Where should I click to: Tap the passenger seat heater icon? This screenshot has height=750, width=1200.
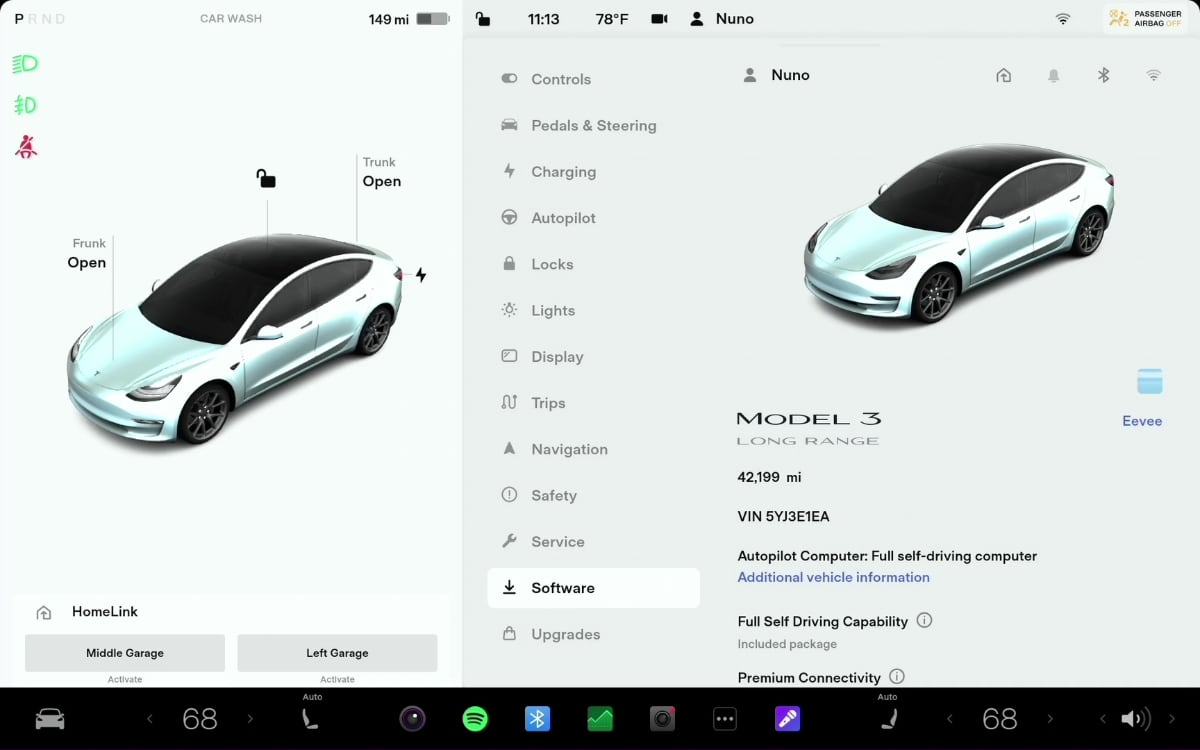point(887,718)
